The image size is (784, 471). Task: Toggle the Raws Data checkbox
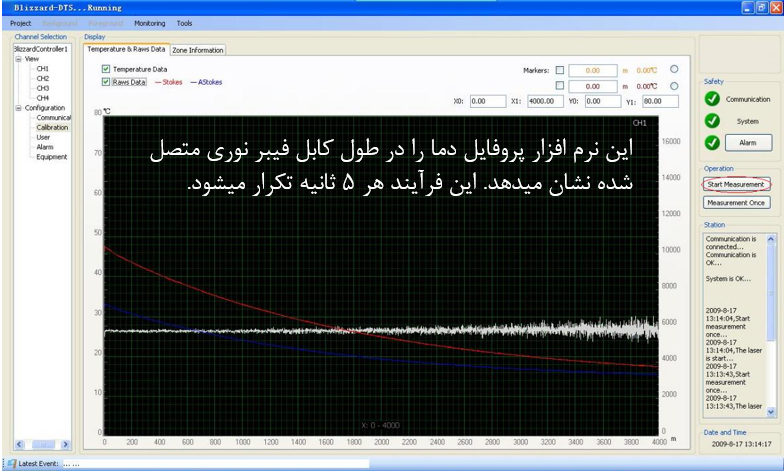106,82
